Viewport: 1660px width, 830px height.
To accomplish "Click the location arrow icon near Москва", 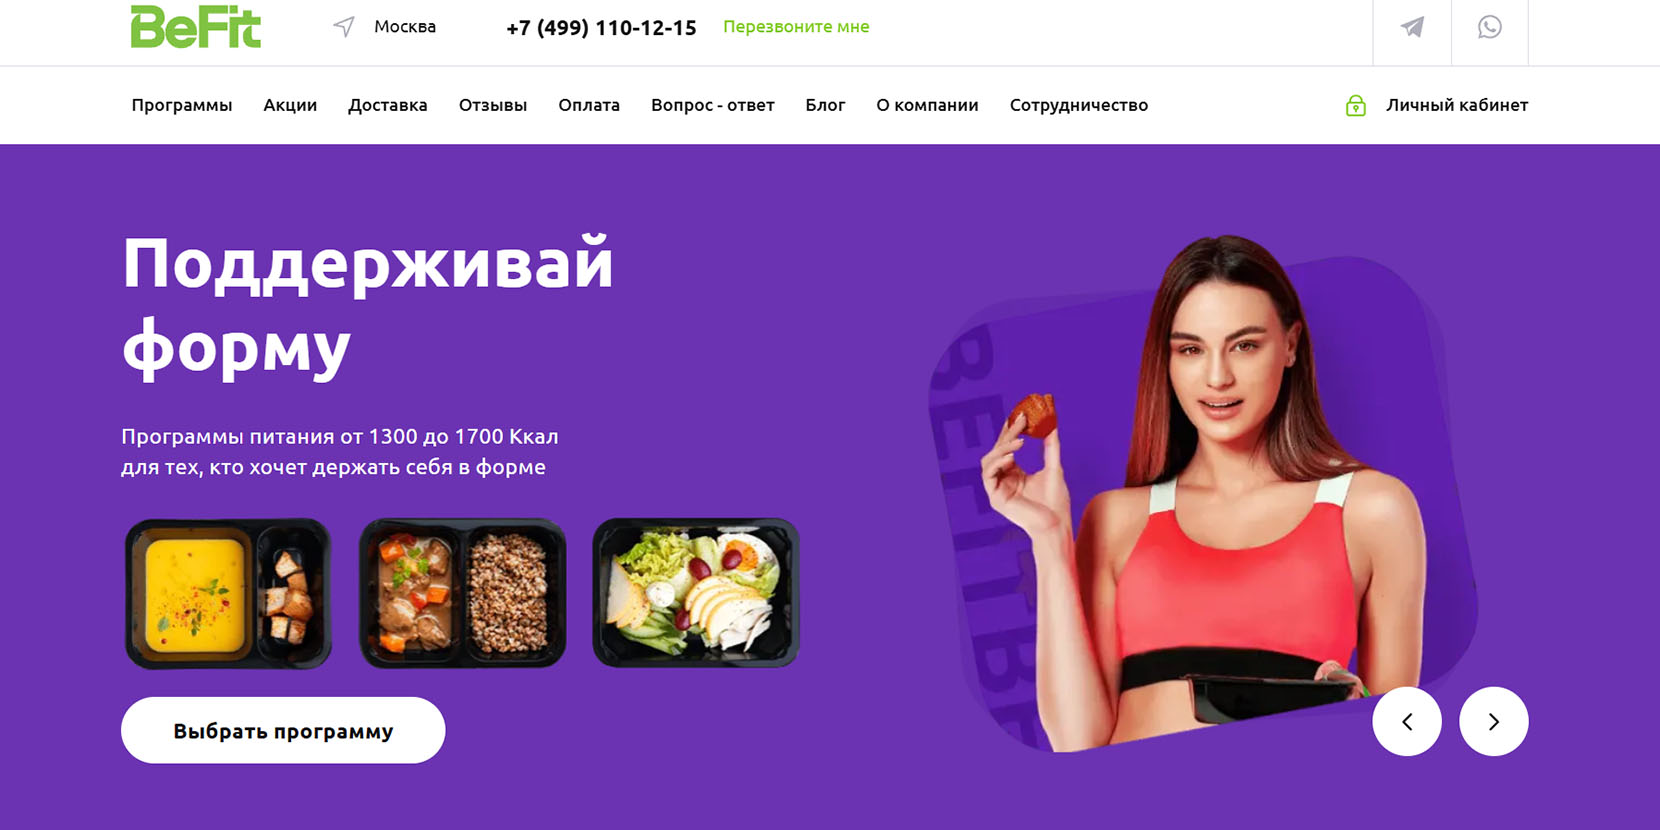I will tap(344, 27).
